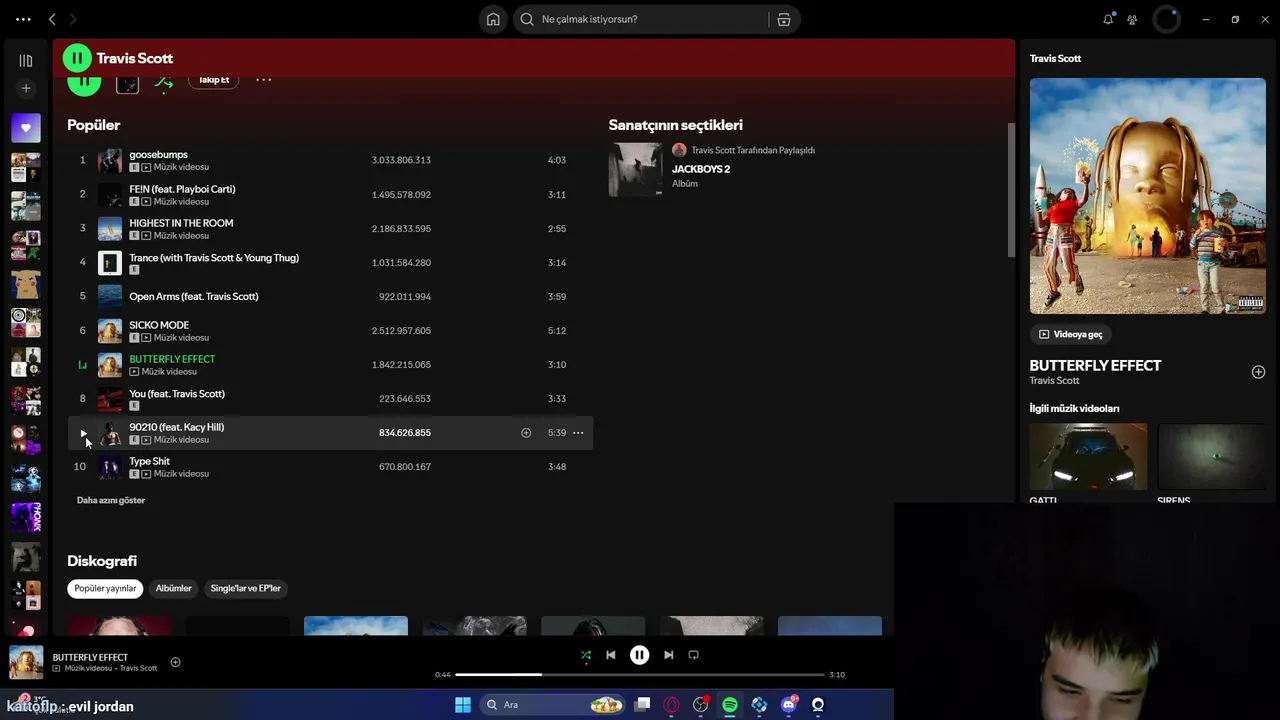The width and height of the screenshot is (1280, 720).
Task: Open the Spotify taskbar icon
Action: (730, 705)
